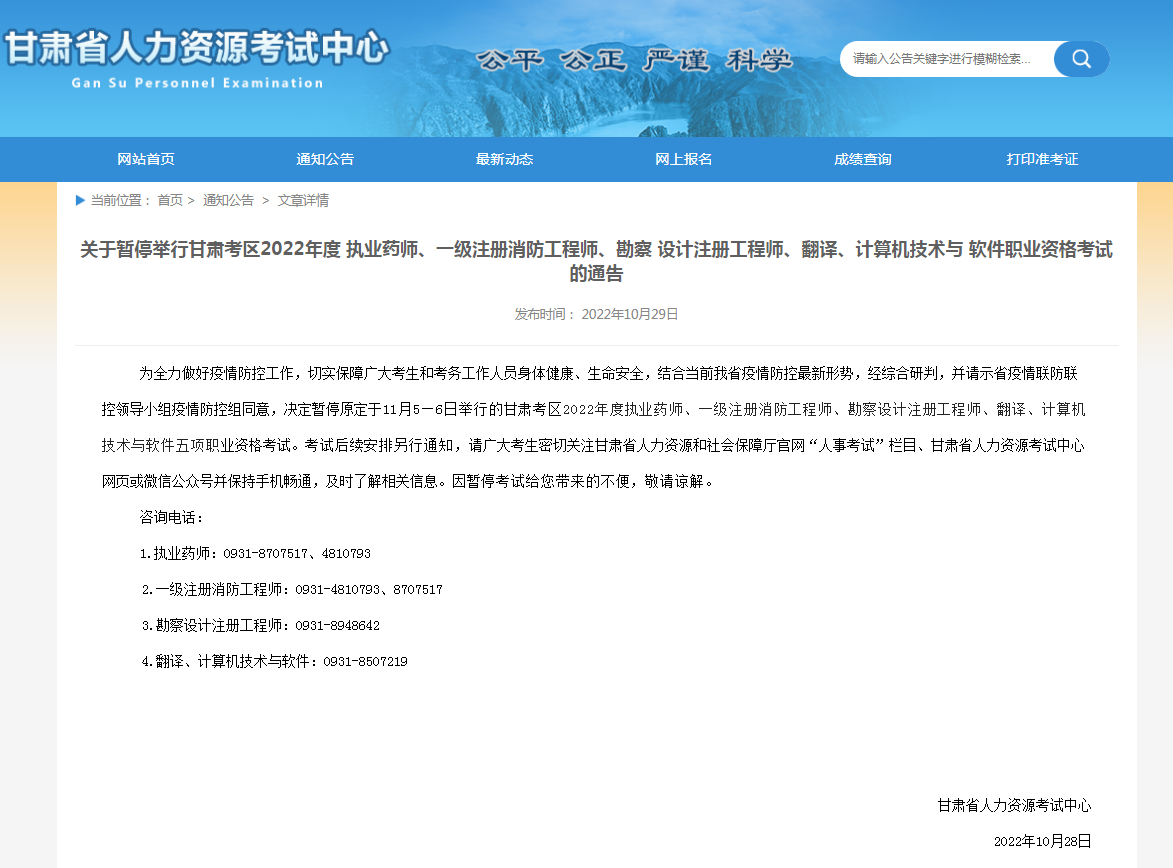This screenshot has height=868, width=1173.
Task: Click the 执业药师 phone number line
Action: (255, 554)
